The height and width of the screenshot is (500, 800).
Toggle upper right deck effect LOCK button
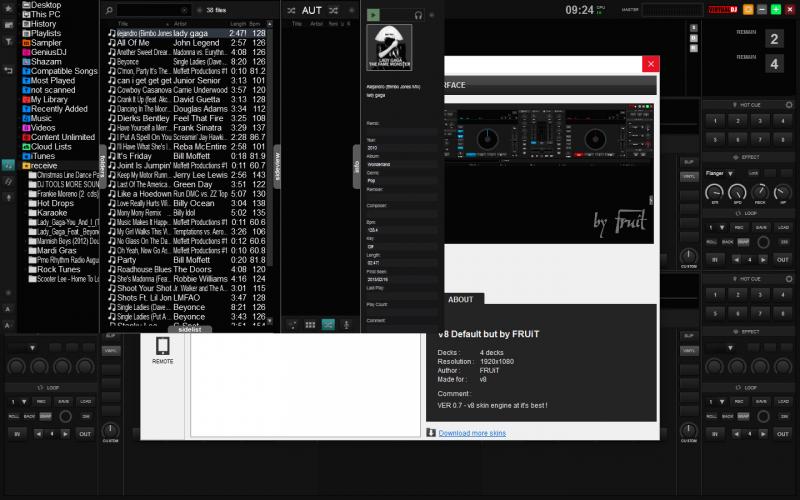(754, 173)
